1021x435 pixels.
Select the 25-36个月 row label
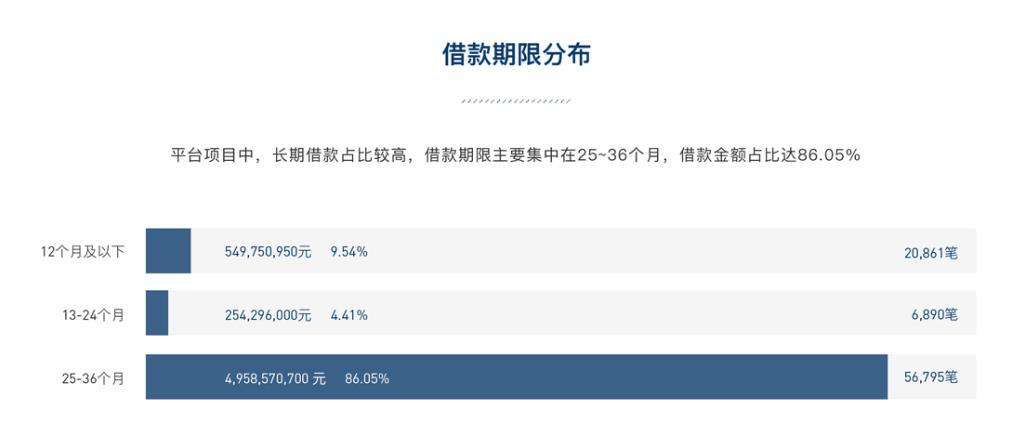93,378
